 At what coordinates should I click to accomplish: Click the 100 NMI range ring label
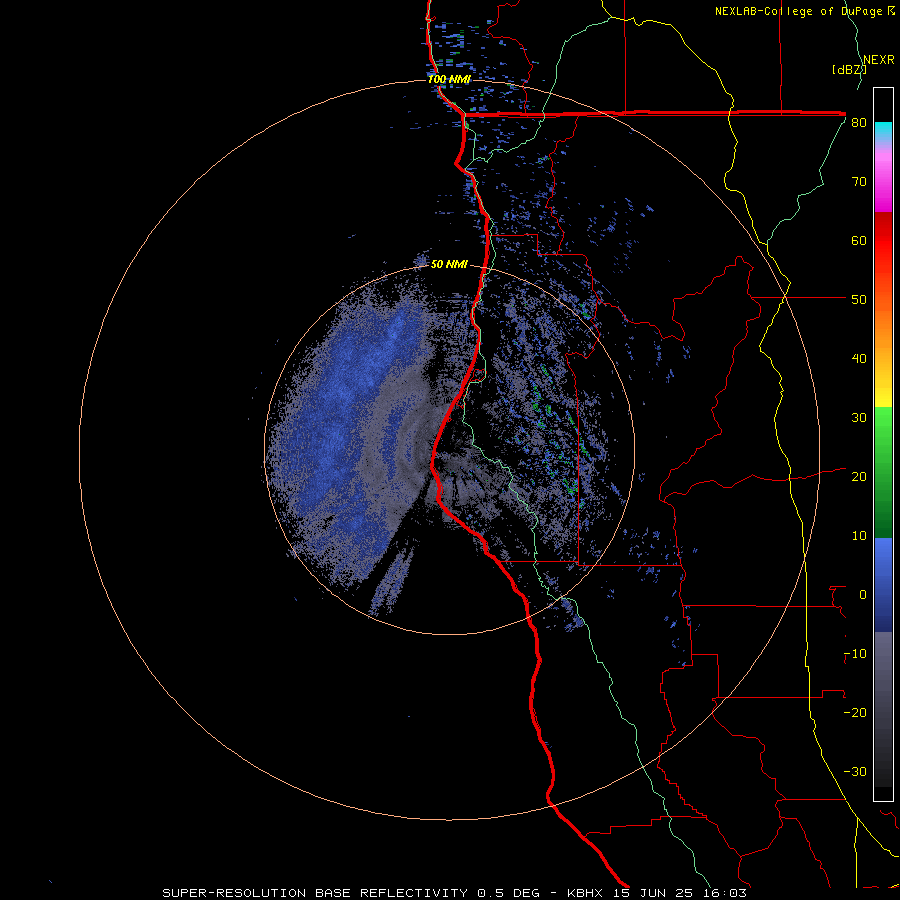click(449, 79)
